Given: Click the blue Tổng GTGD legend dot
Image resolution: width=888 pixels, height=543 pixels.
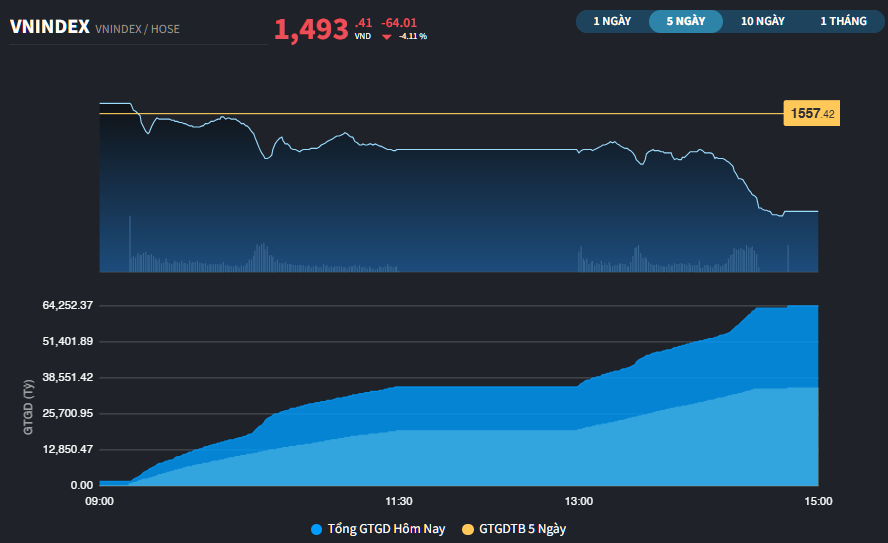Looking at the screenshot, I should pos(317,529).
